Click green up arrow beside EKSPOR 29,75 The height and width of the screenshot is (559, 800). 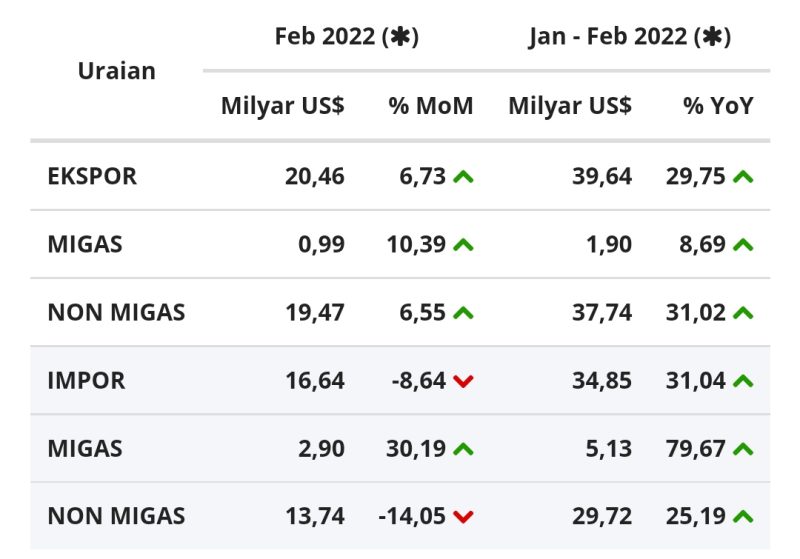pos(743,177)
